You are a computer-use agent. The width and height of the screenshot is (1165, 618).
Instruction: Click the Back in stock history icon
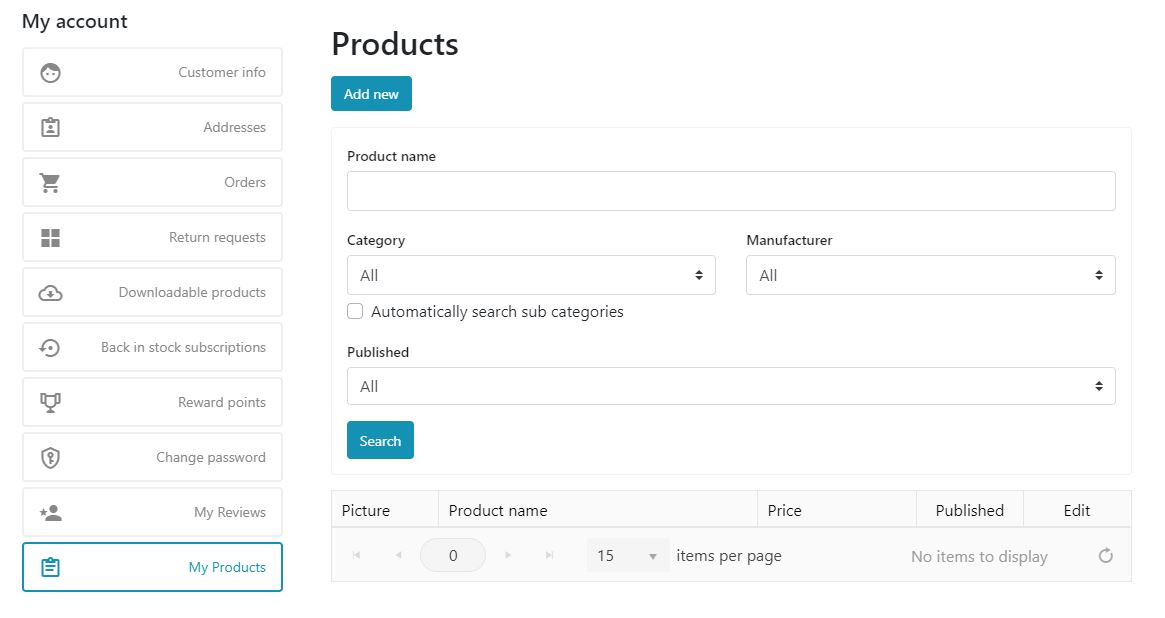point(50,348)
